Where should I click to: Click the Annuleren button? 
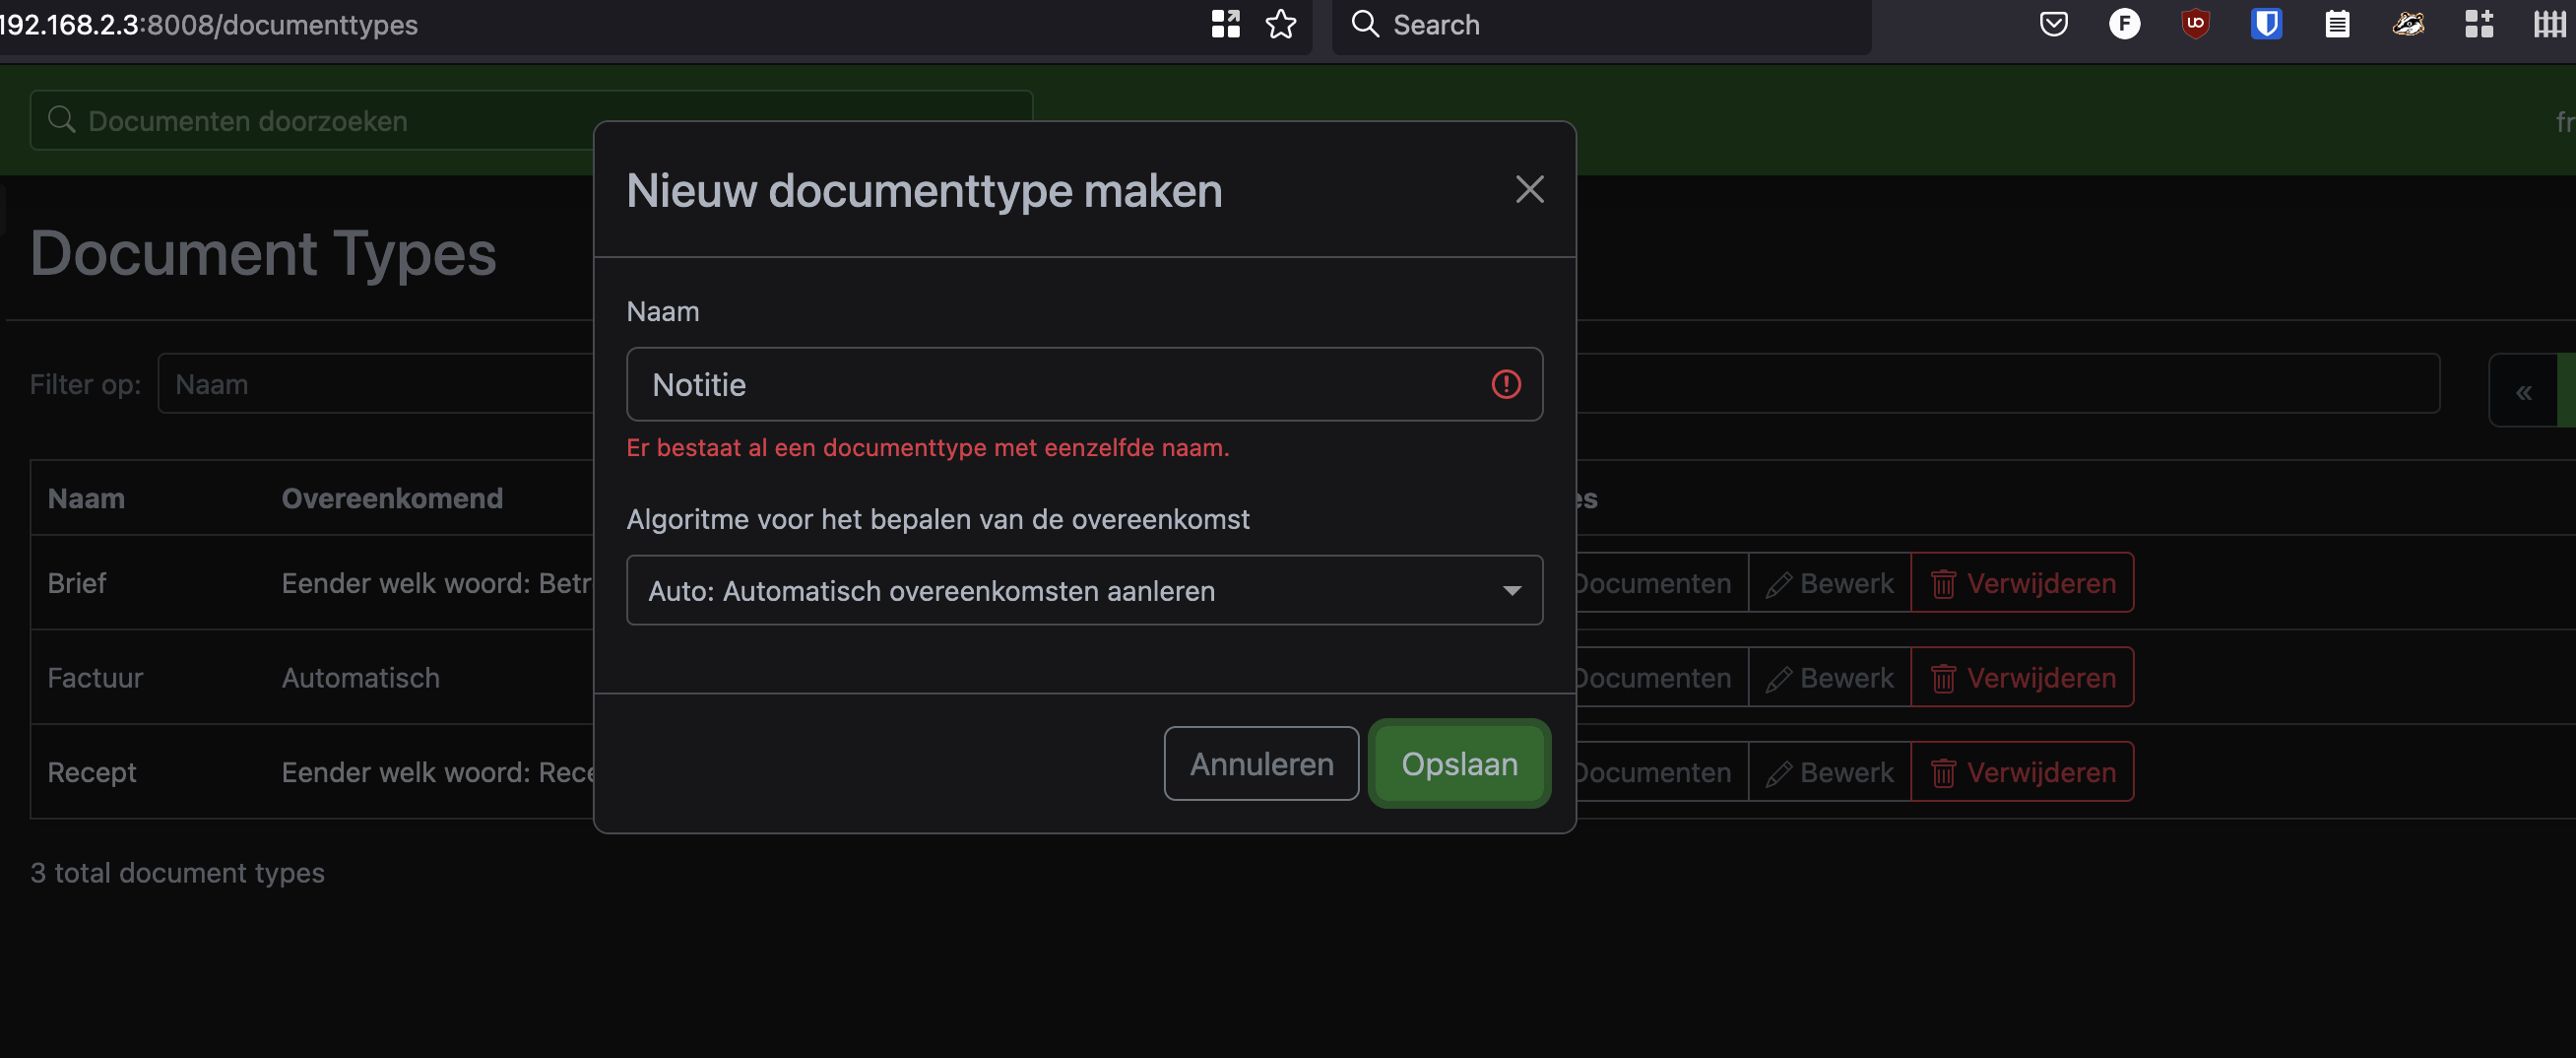pyautogui.click(x=1261, y=763)
